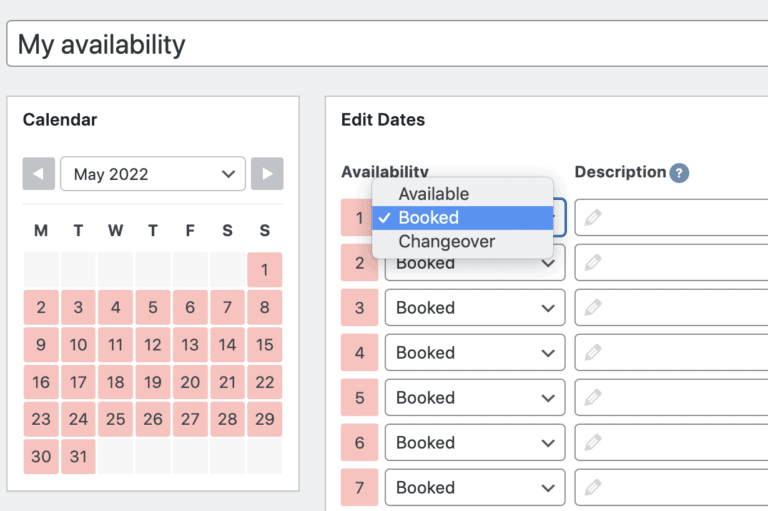Select May 19 on the calendar
This screenshot has width=768, height=511.
click(x=153, y=382)
